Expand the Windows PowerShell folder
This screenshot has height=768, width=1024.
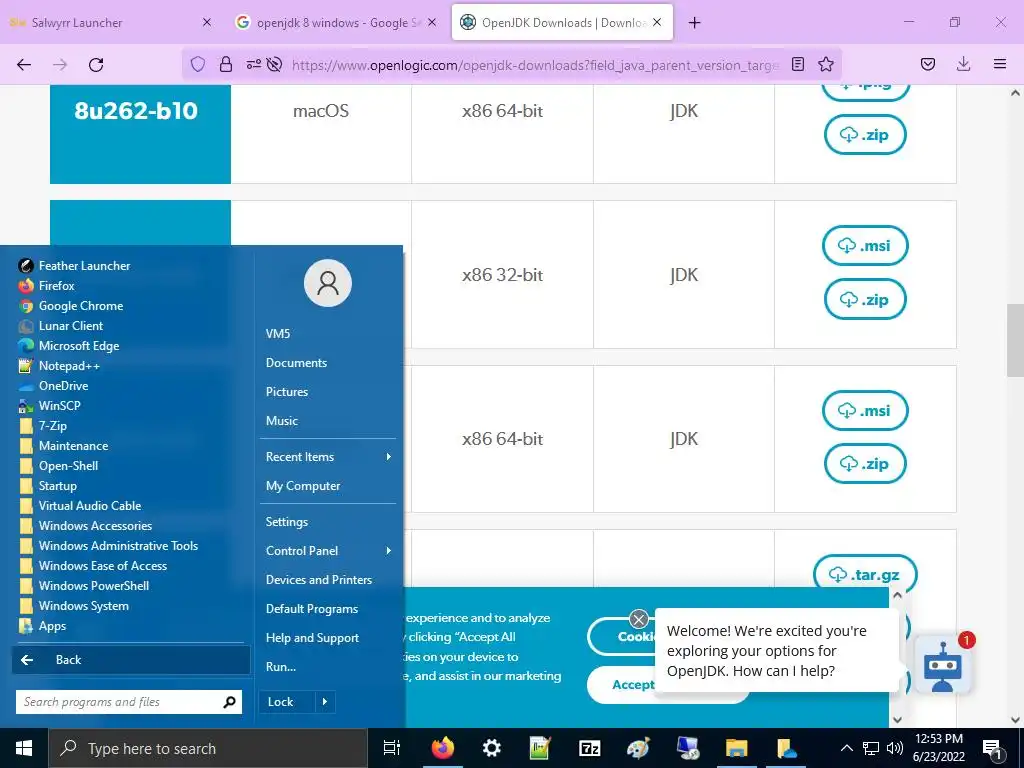(x=84, y=586)
